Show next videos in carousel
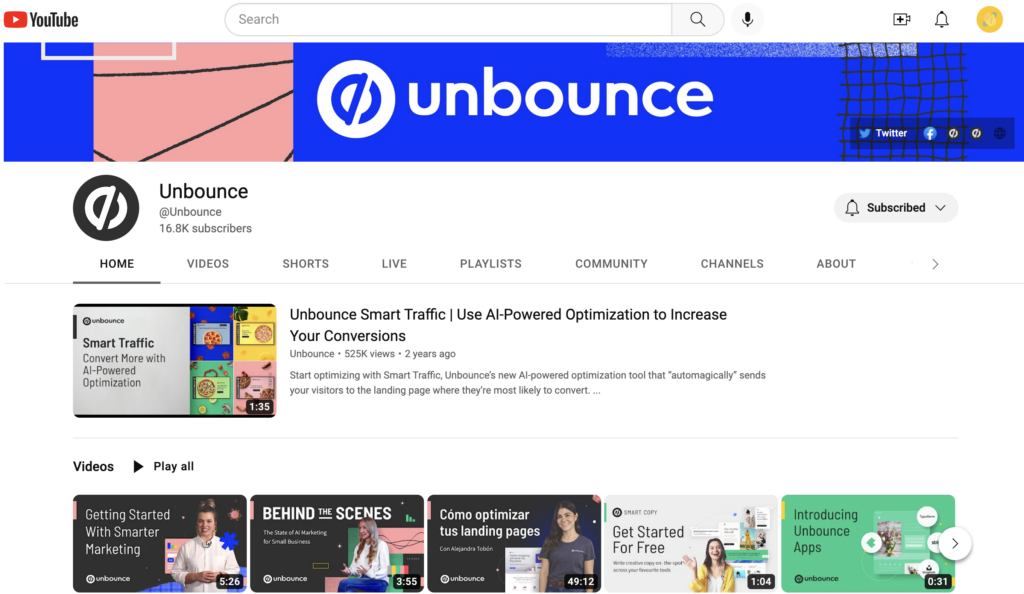This screenshot has width=1024, height=594. 955,543
